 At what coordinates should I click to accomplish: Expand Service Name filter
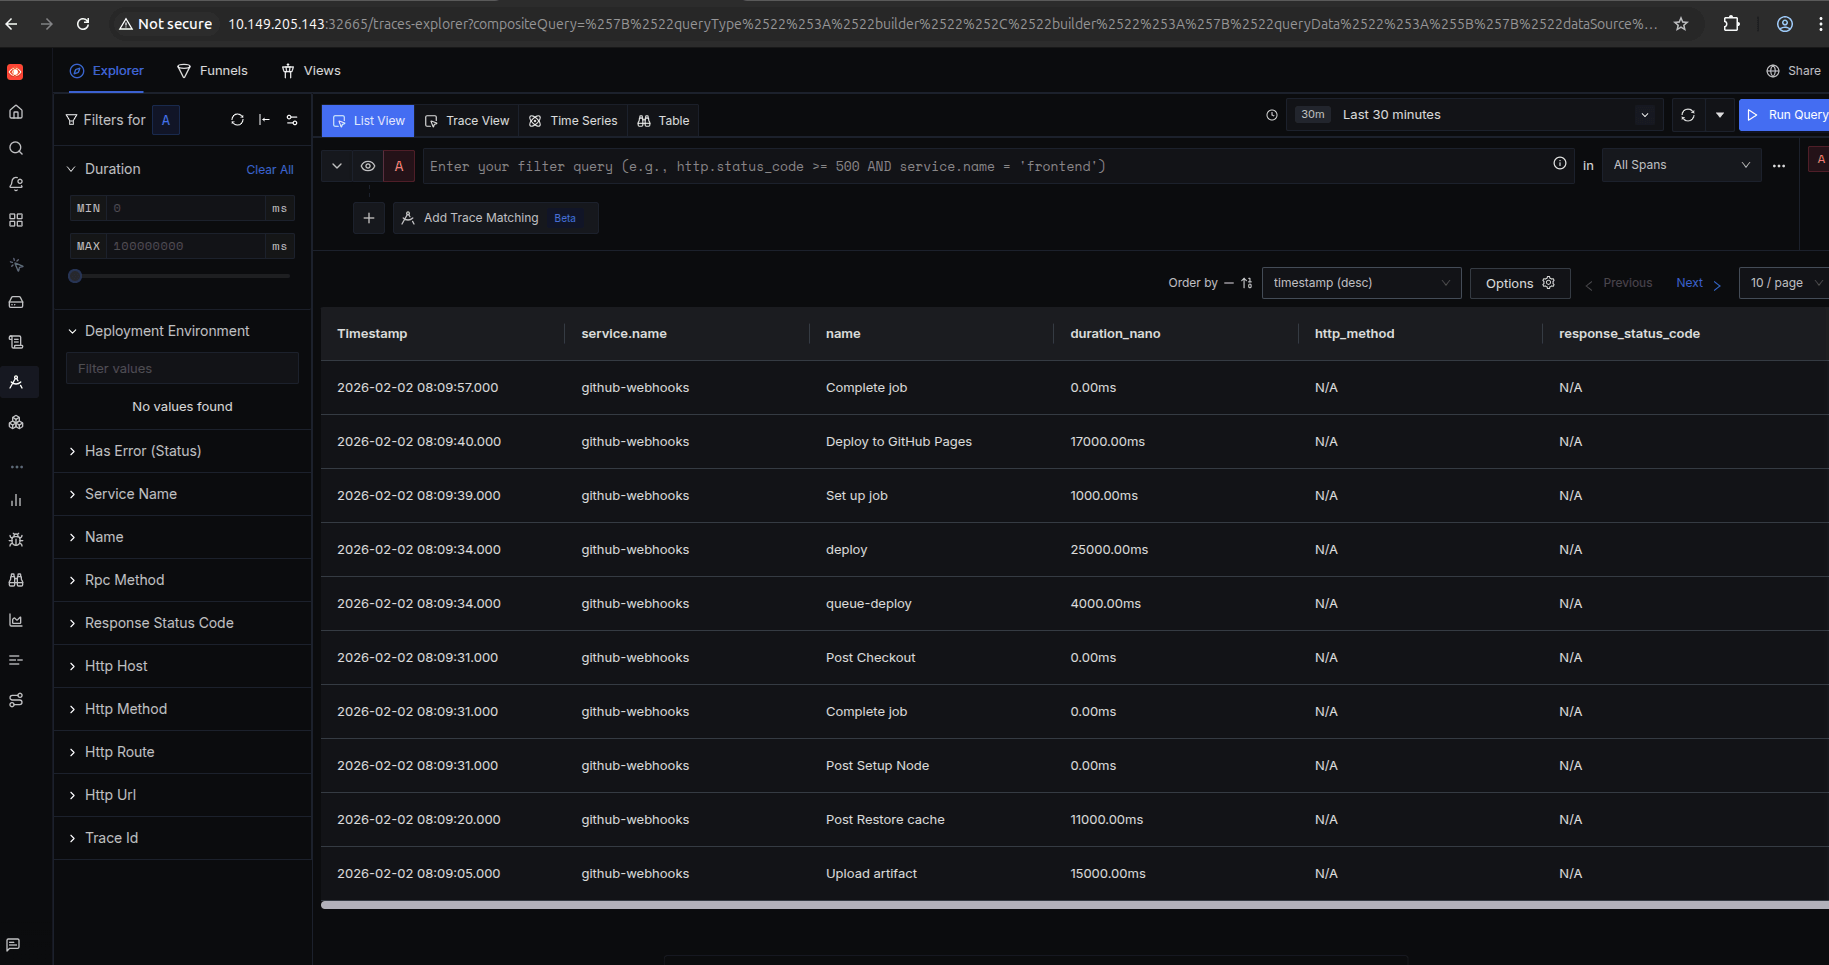click(x=182, y=494)
